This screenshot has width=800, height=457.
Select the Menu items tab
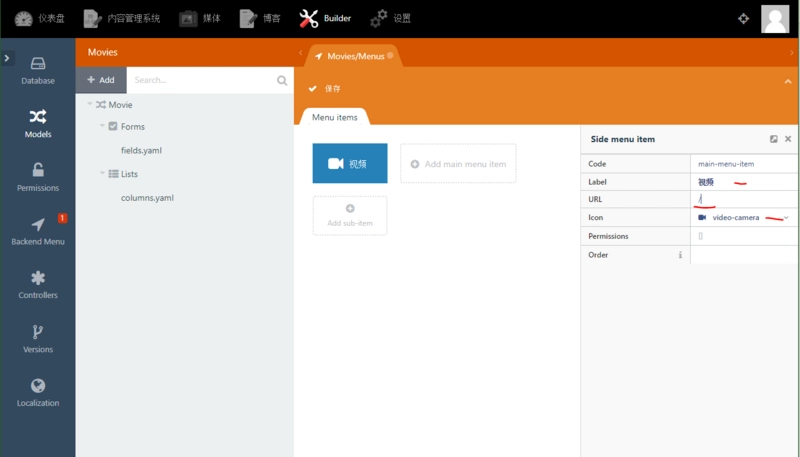point(335,117)
